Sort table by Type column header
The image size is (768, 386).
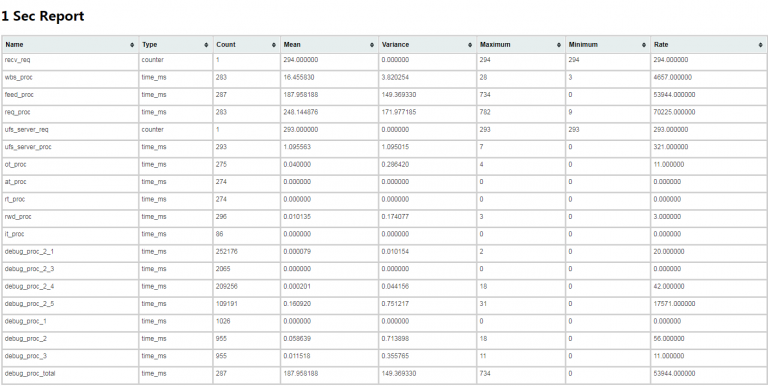click(176, 45)
